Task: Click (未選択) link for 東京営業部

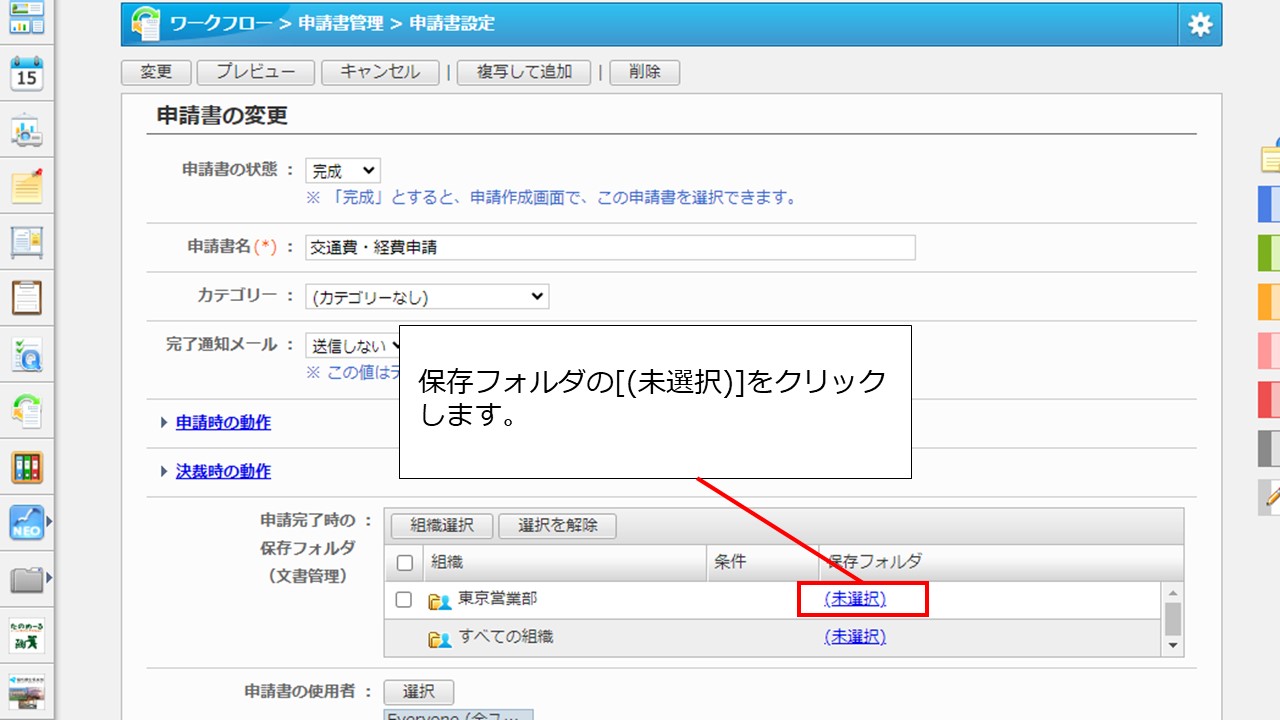Action: pos(855,599)
